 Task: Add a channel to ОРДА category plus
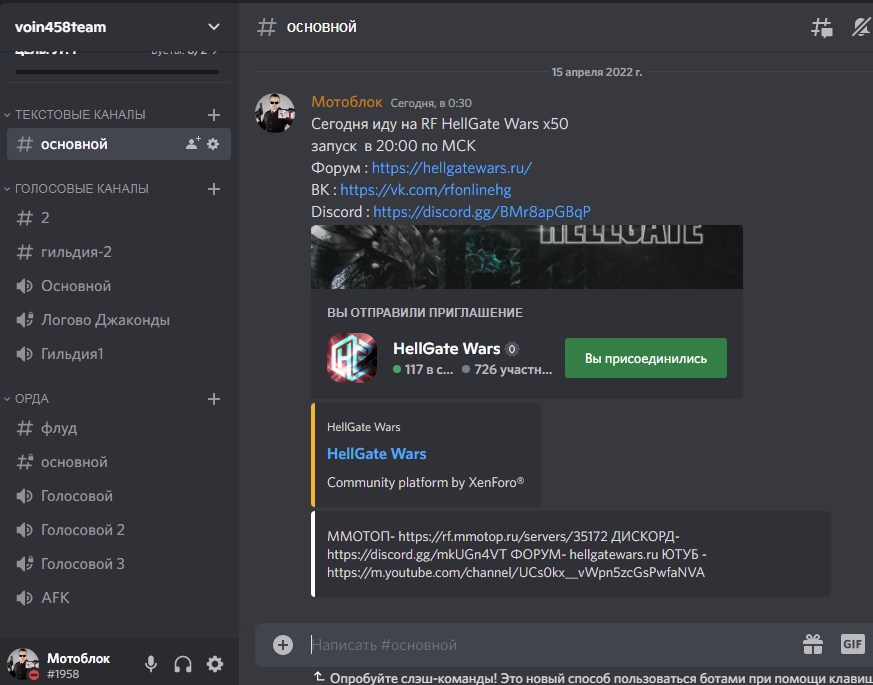pyautogui.click(x=214, y=399)
